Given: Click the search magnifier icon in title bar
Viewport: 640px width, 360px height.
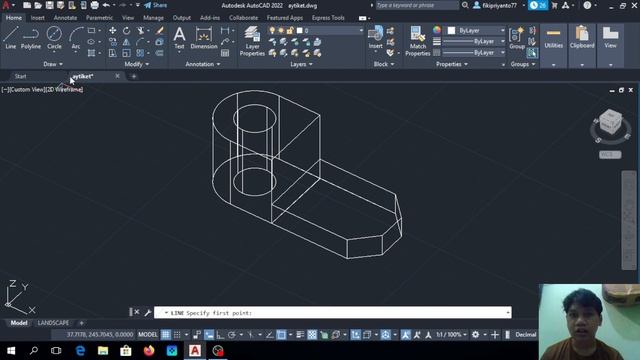Looking at the screenshot, I should coord(465,5).
